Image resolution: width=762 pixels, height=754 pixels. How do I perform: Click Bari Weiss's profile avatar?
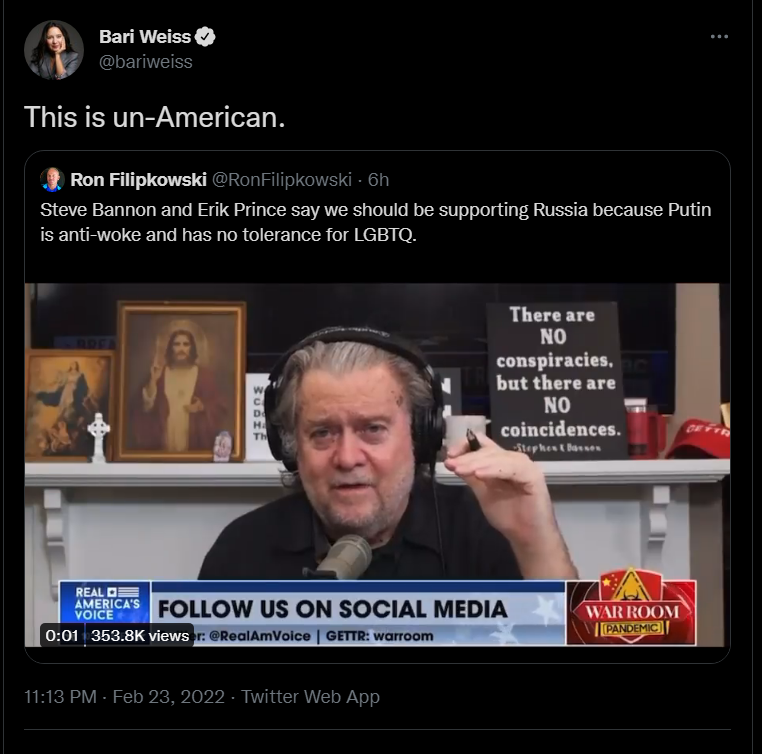coord(53,49)
